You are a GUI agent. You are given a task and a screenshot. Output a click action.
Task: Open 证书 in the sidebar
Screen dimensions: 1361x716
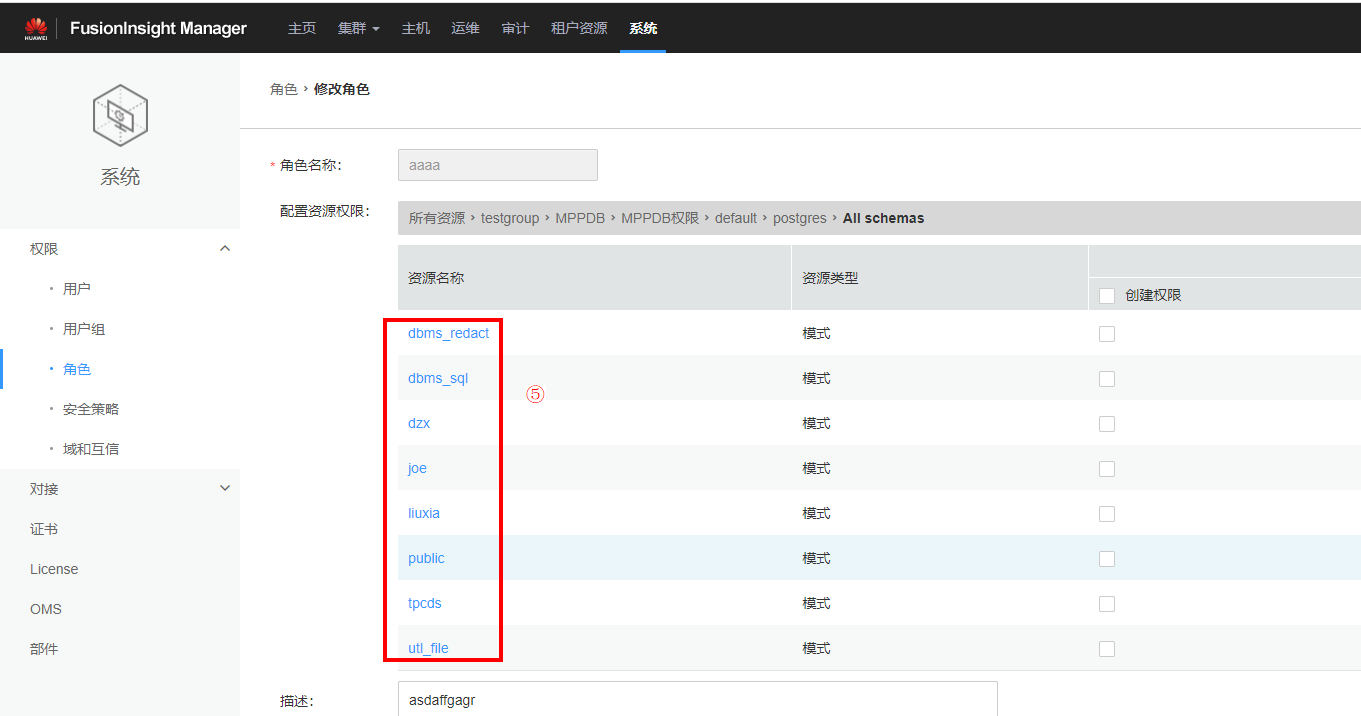44,529
